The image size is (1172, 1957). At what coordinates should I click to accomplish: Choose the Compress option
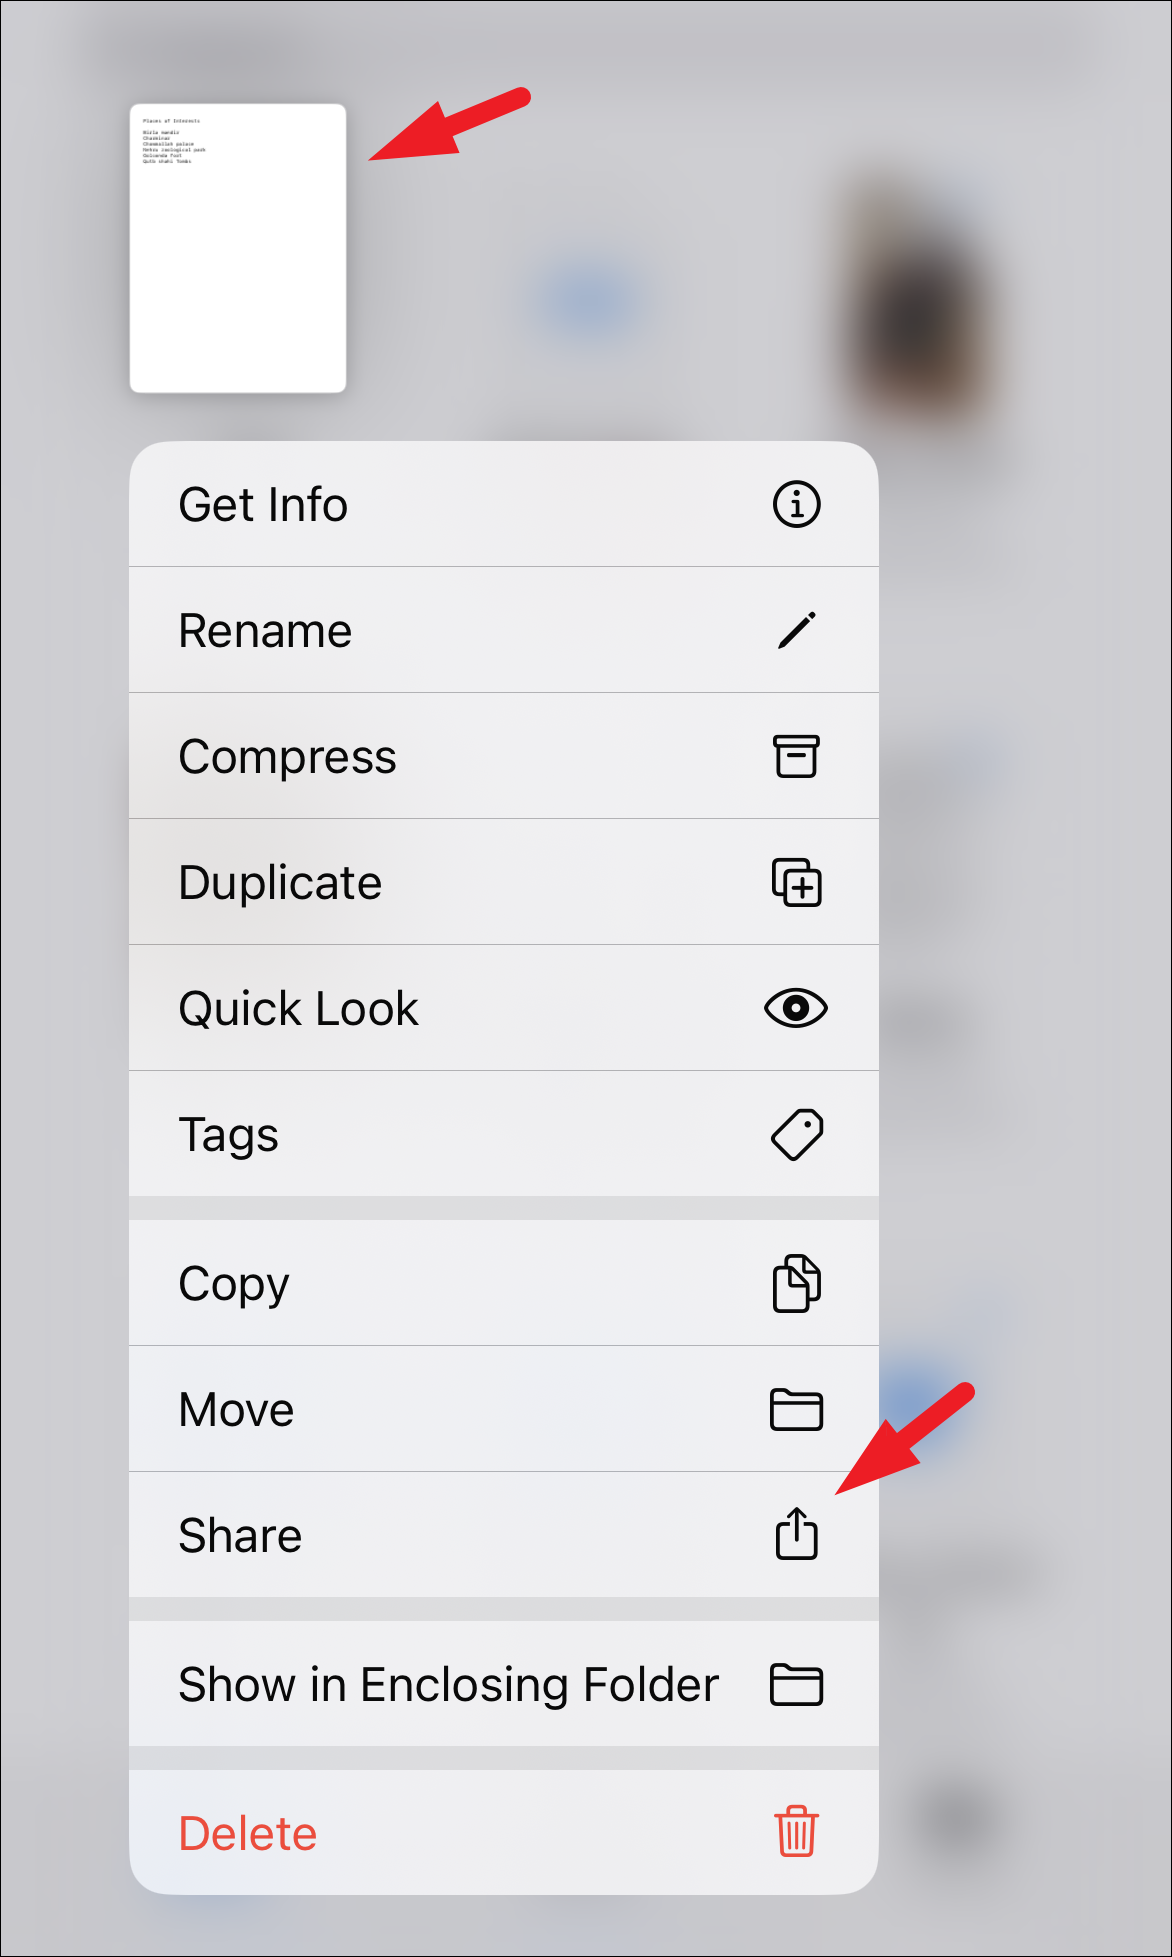click(287, 757)
